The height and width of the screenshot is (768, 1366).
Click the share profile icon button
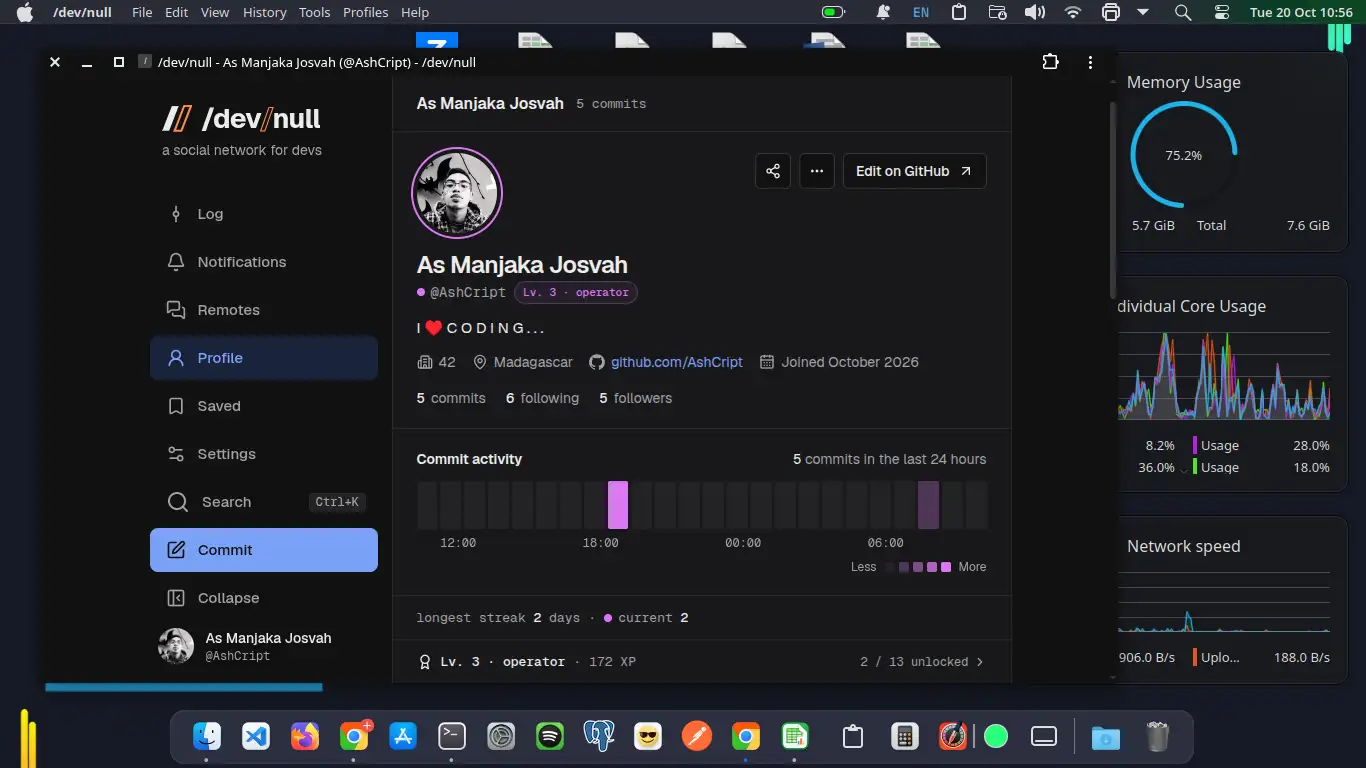773,171
